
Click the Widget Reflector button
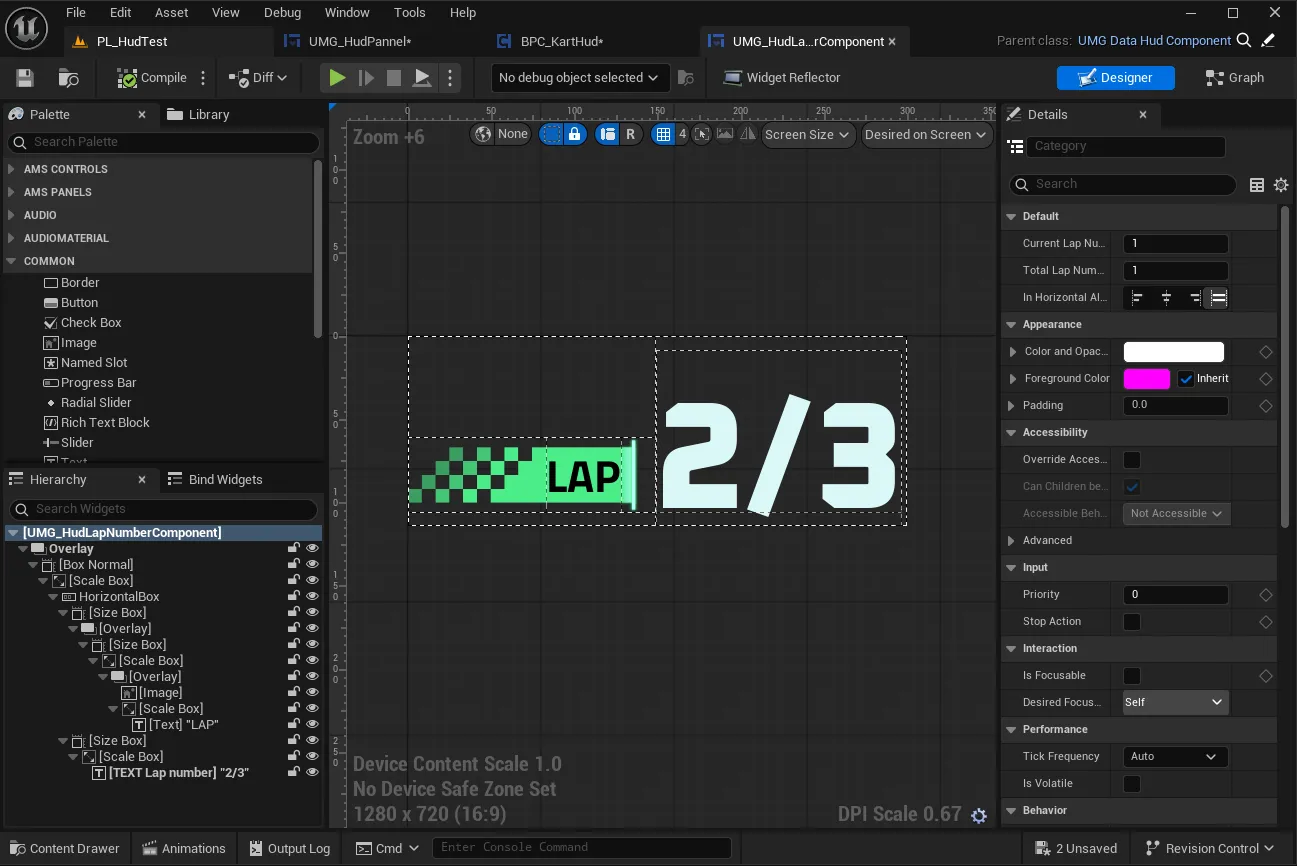pyautogui.click(x=781, y=78)
